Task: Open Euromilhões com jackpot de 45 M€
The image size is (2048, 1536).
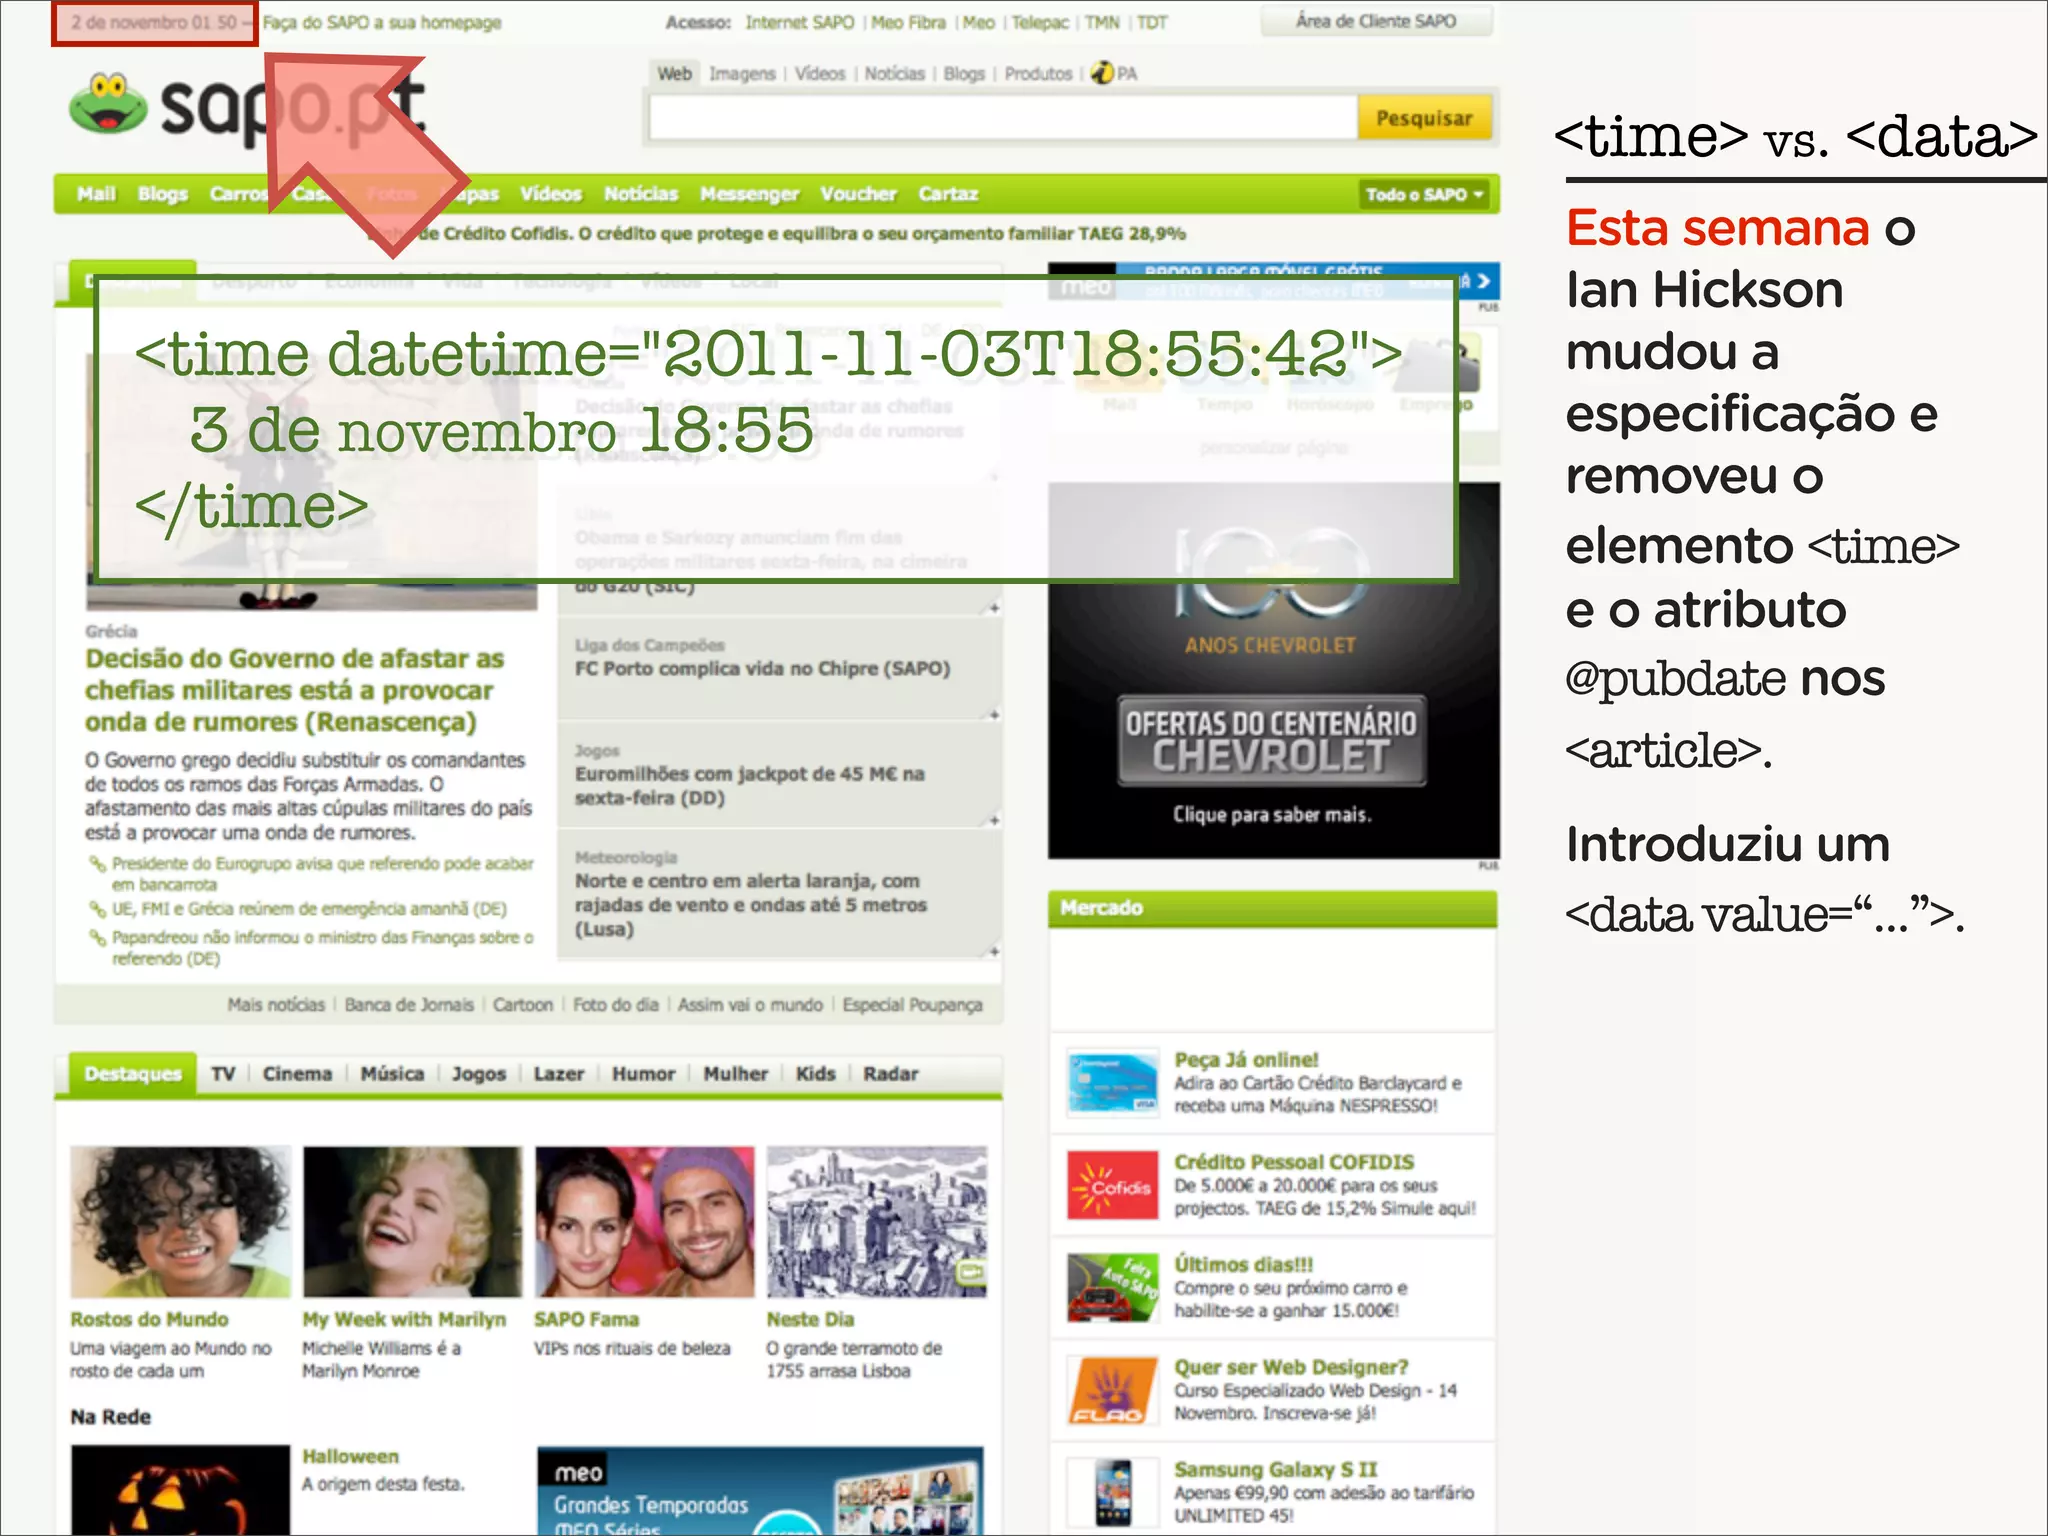Action: [x=749, y=786]
